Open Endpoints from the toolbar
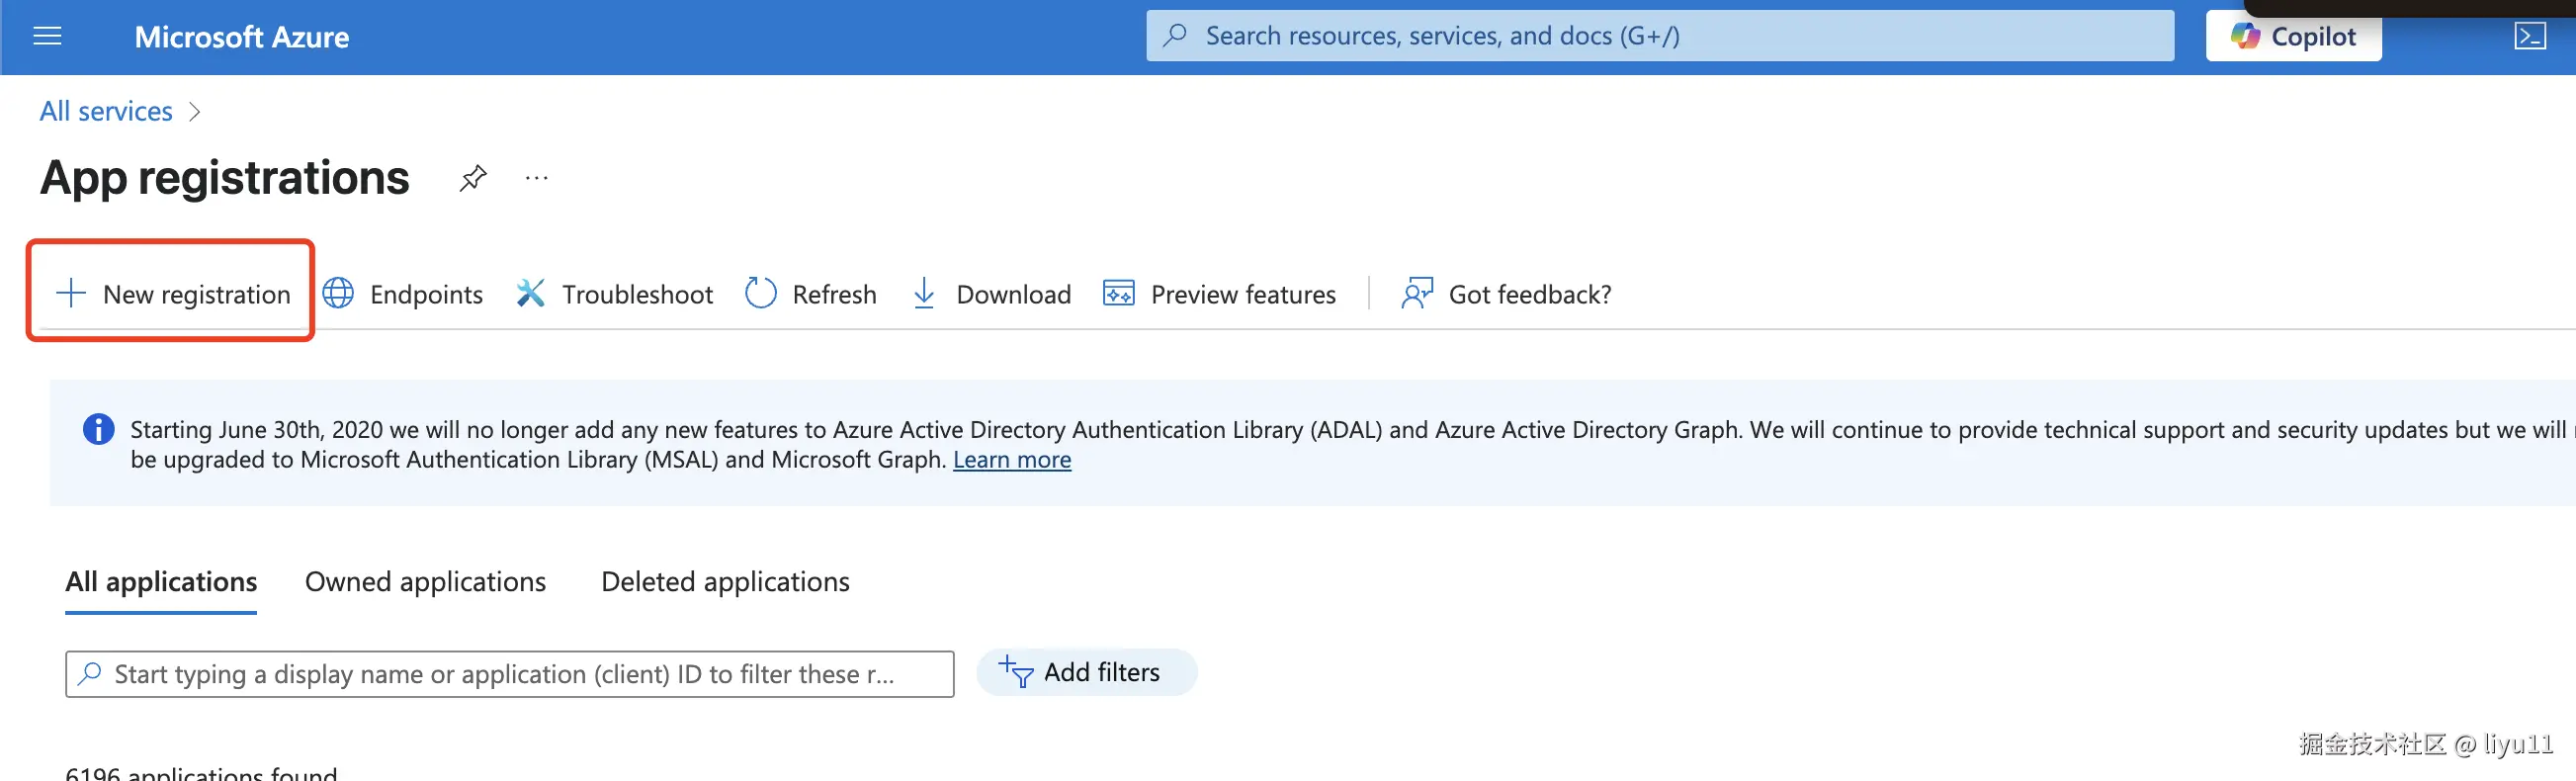This screenshot has height=781, width=2576. click(x=403, y=294)
